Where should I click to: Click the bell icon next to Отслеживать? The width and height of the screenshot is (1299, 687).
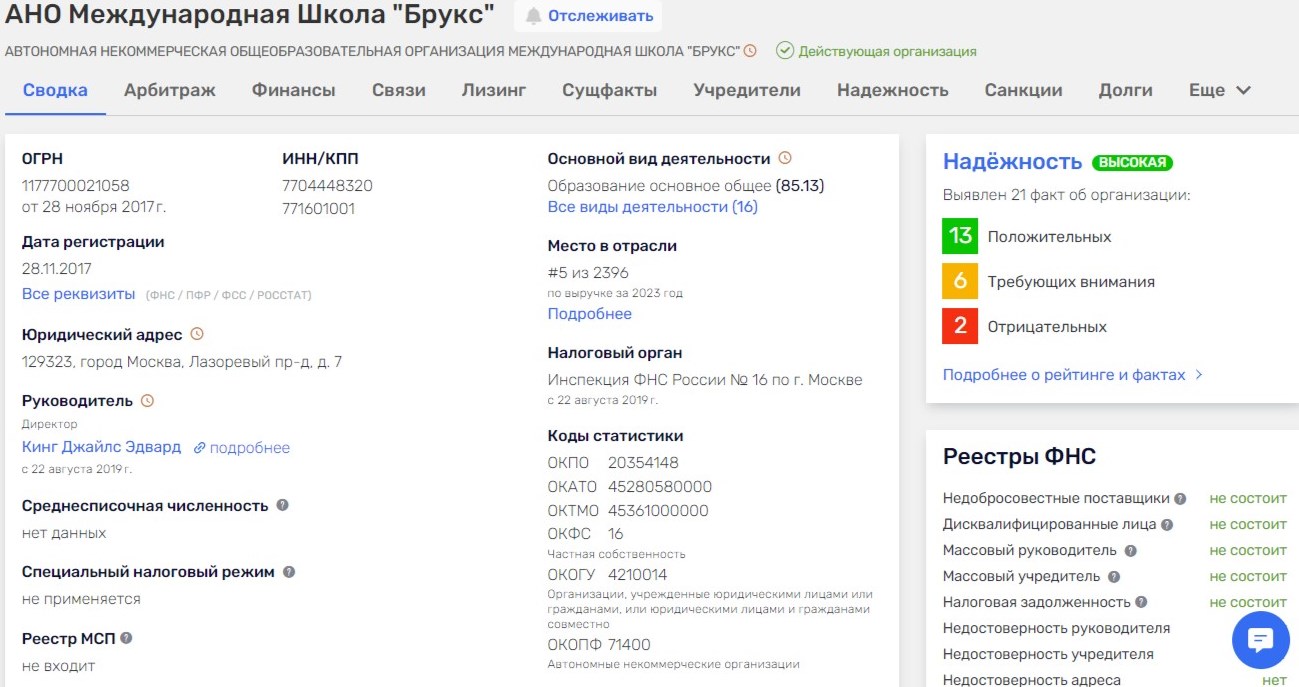(x=534, y=16)
